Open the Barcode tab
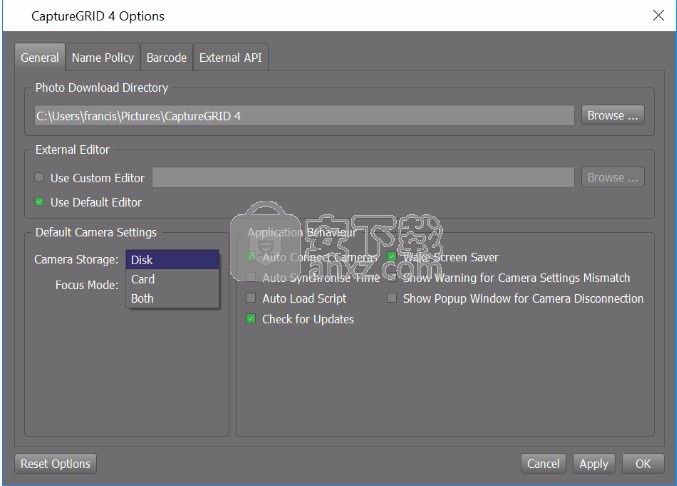Screen dimensions: 677x486 tap(167, 57)
